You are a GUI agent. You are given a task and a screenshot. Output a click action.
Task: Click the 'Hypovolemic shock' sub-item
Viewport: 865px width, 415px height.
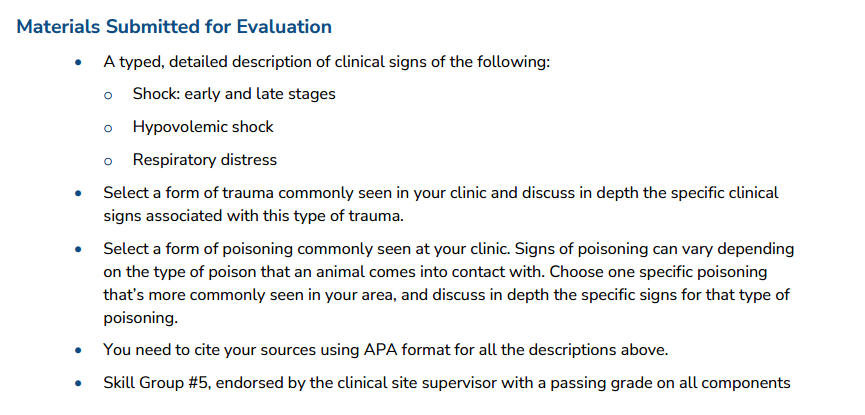[203, 127]
